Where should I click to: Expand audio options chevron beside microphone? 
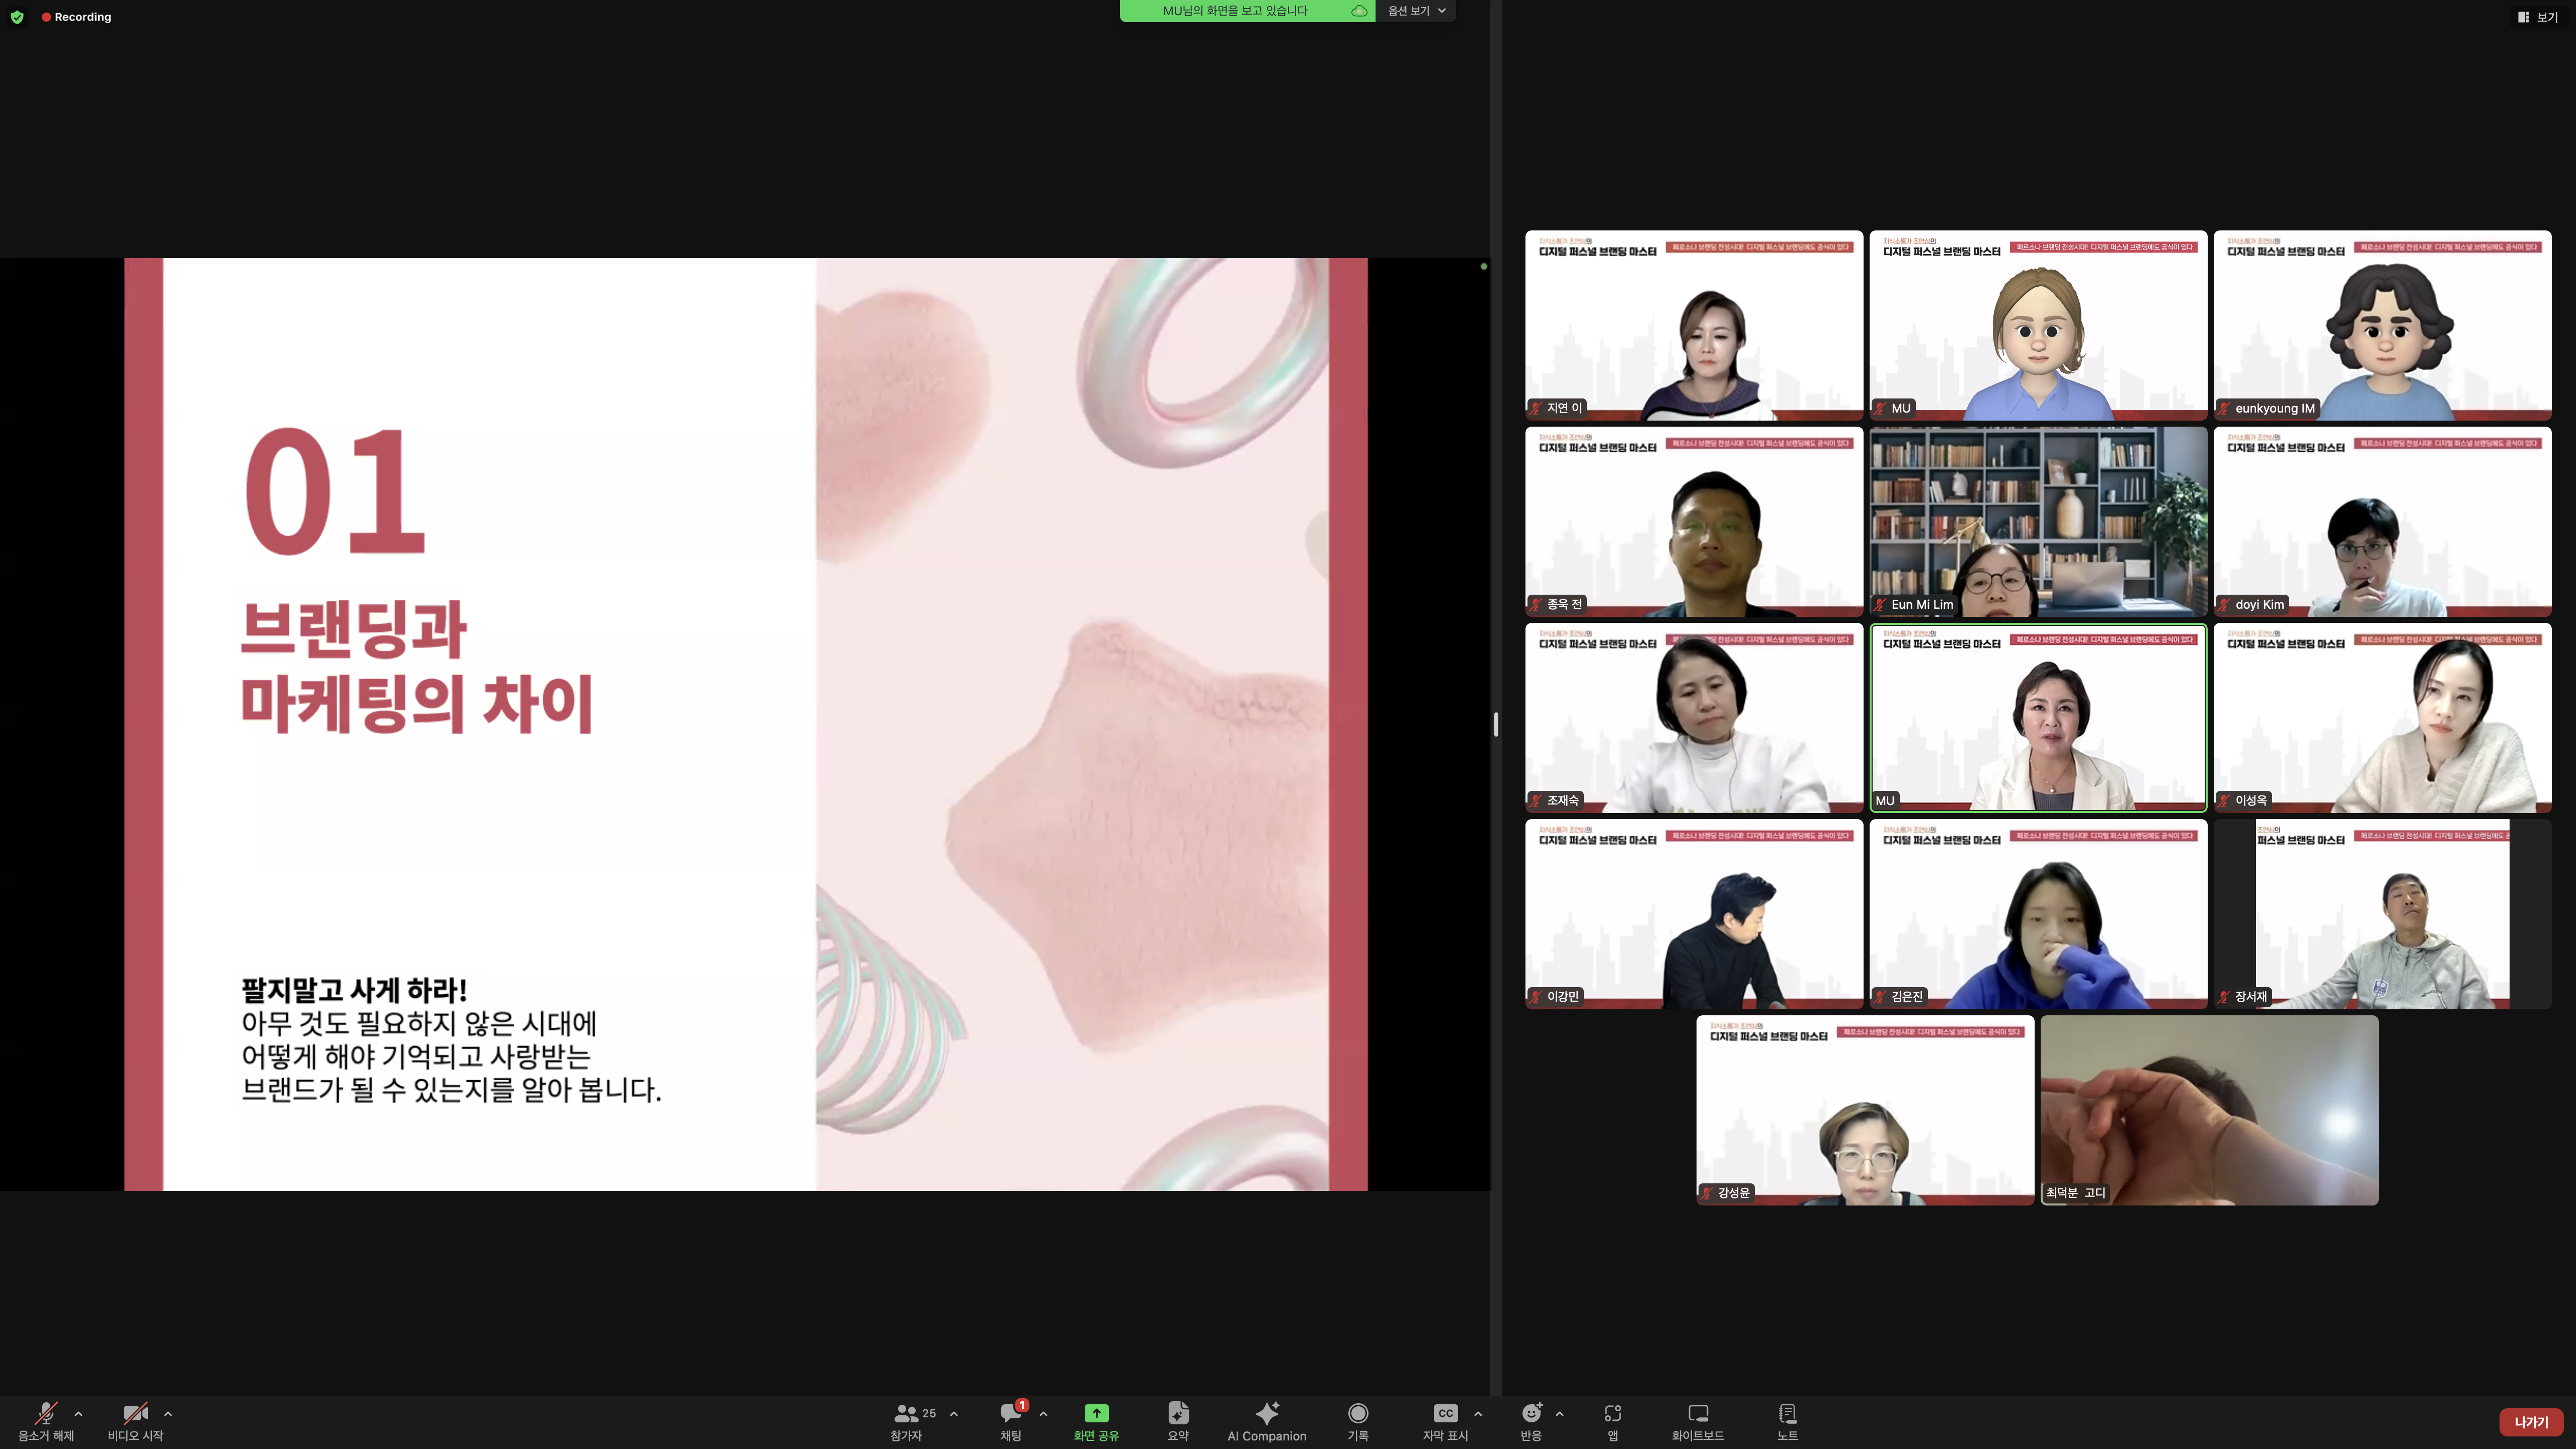click(78, 1413)
